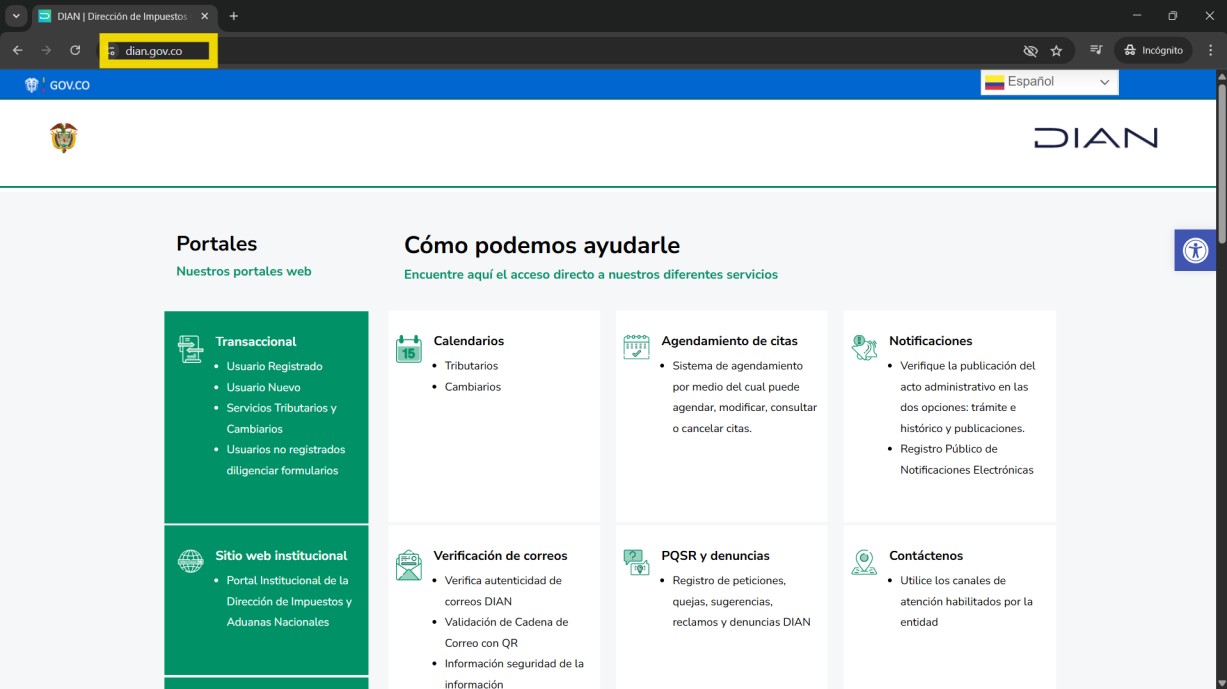Click the Colombian coat of arms logo
This screenshot has width=1227, height=689.
pos(64,138)
